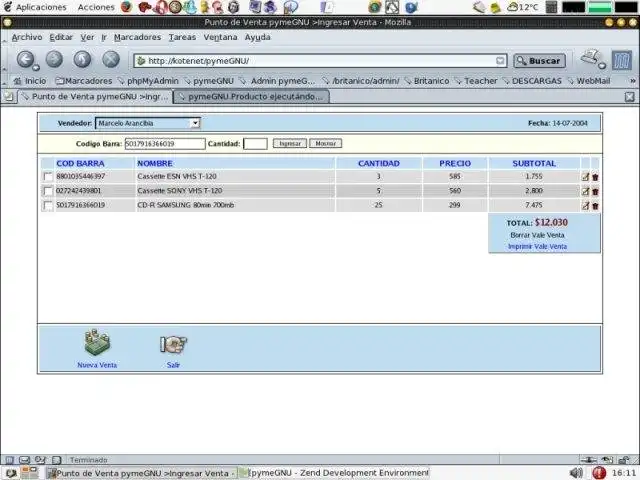Open the Ver menu
This screenshot has width=640, height=480.
(x=87, y=37)
